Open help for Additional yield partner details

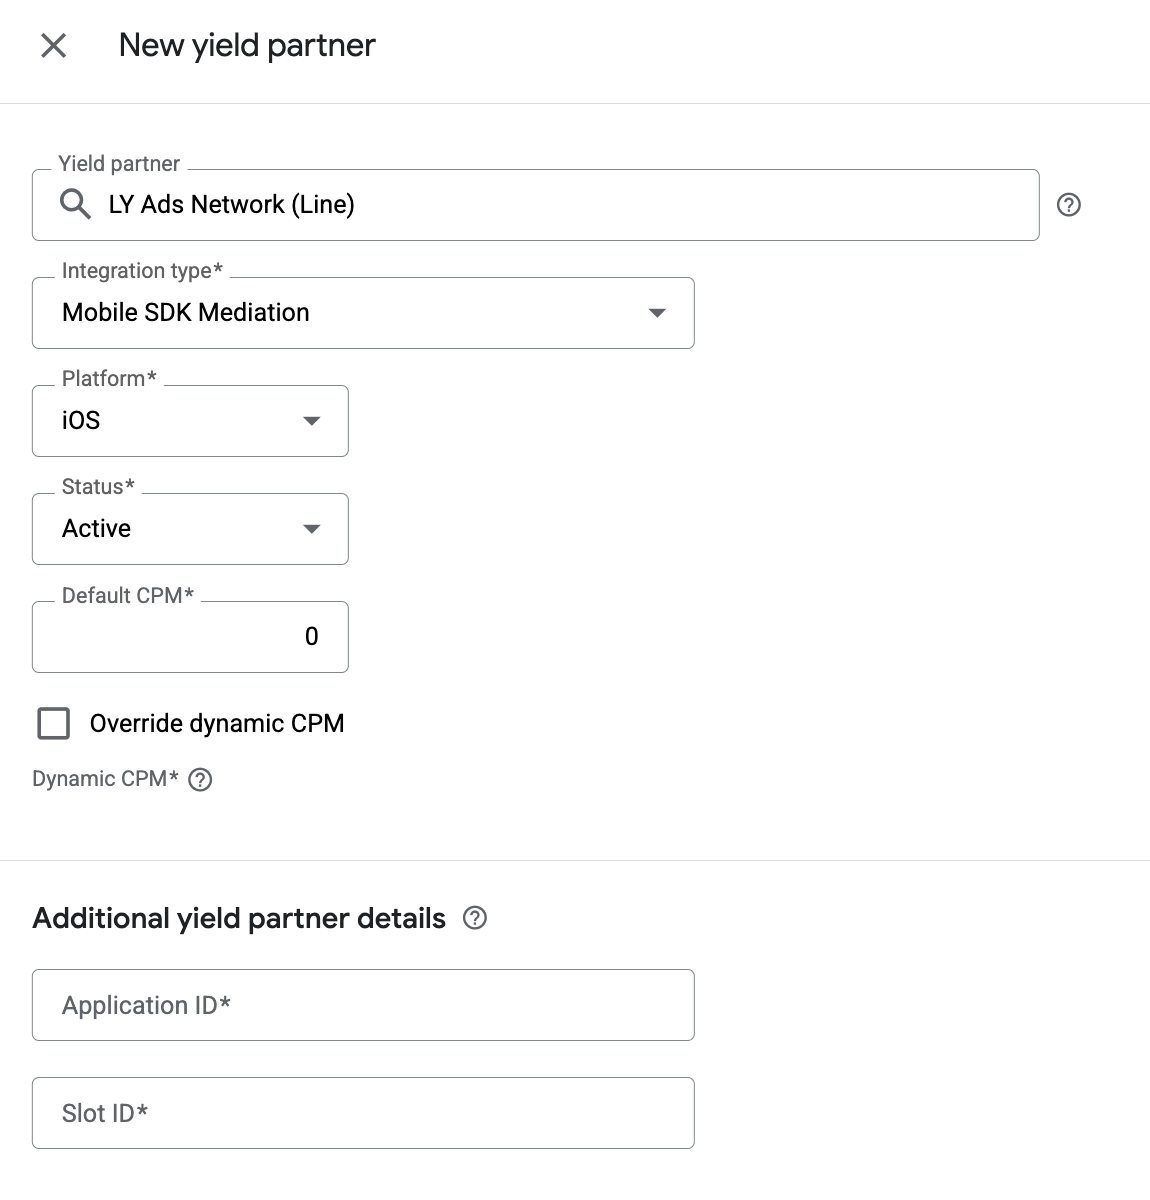pos(475,918)
